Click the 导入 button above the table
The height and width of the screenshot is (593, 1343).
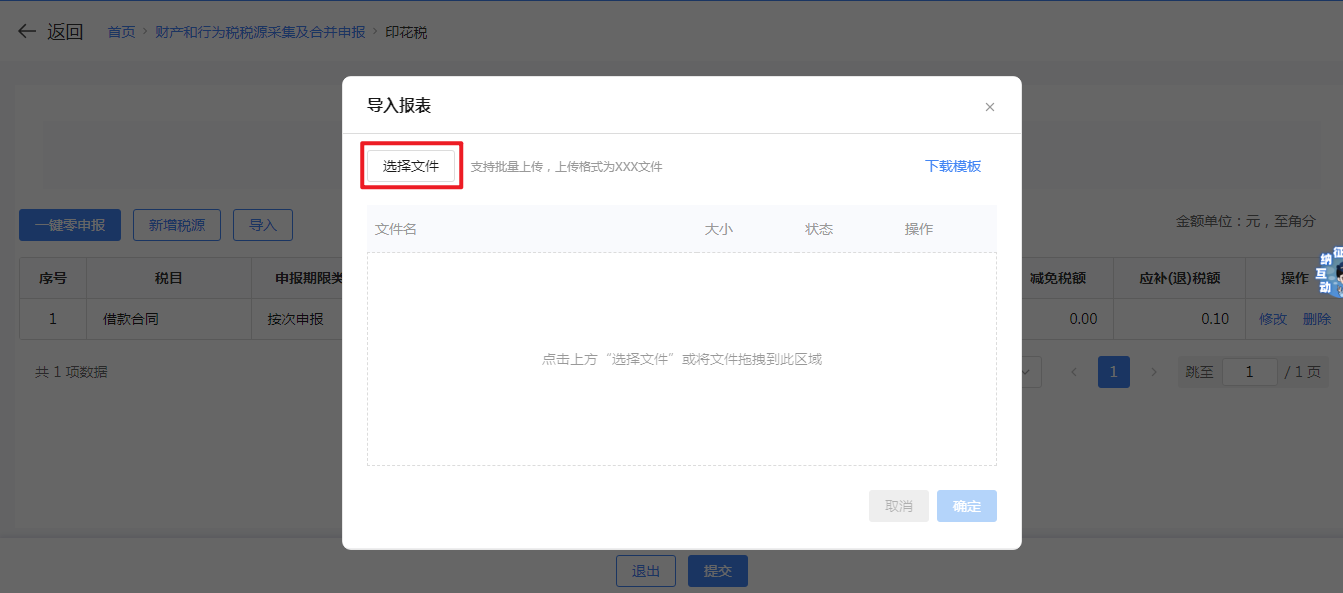pos(263,225)
